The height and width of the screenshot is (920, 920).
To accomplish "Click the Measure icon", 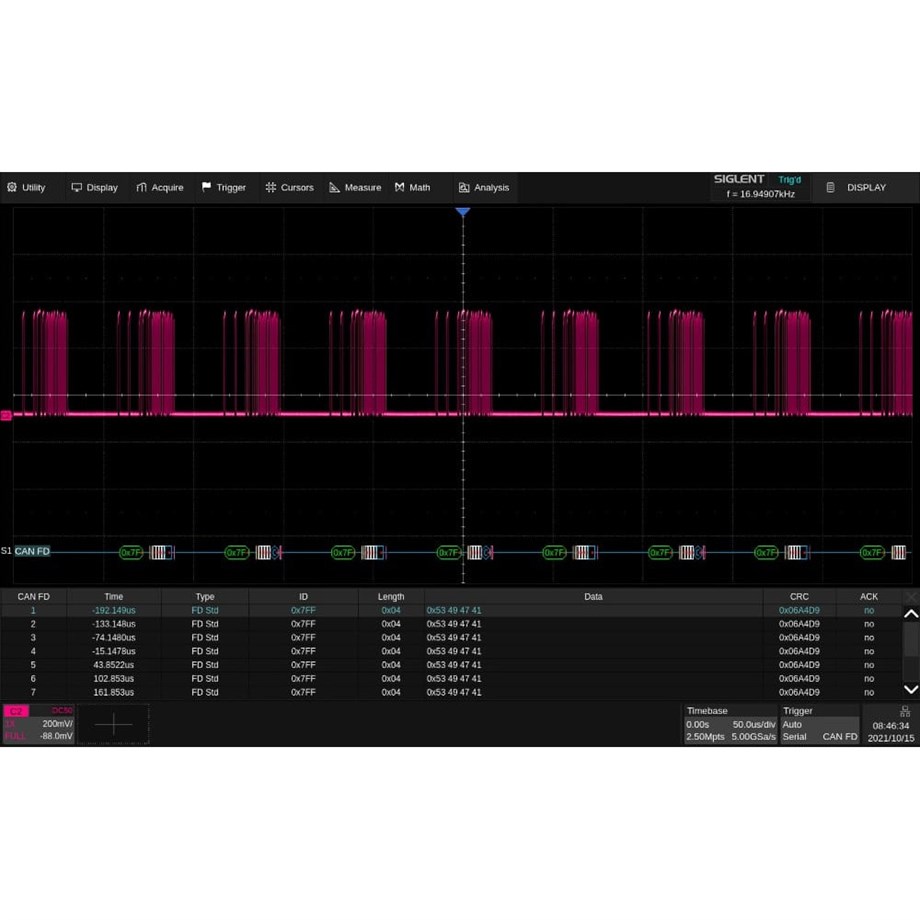I will tap(335, 187).
